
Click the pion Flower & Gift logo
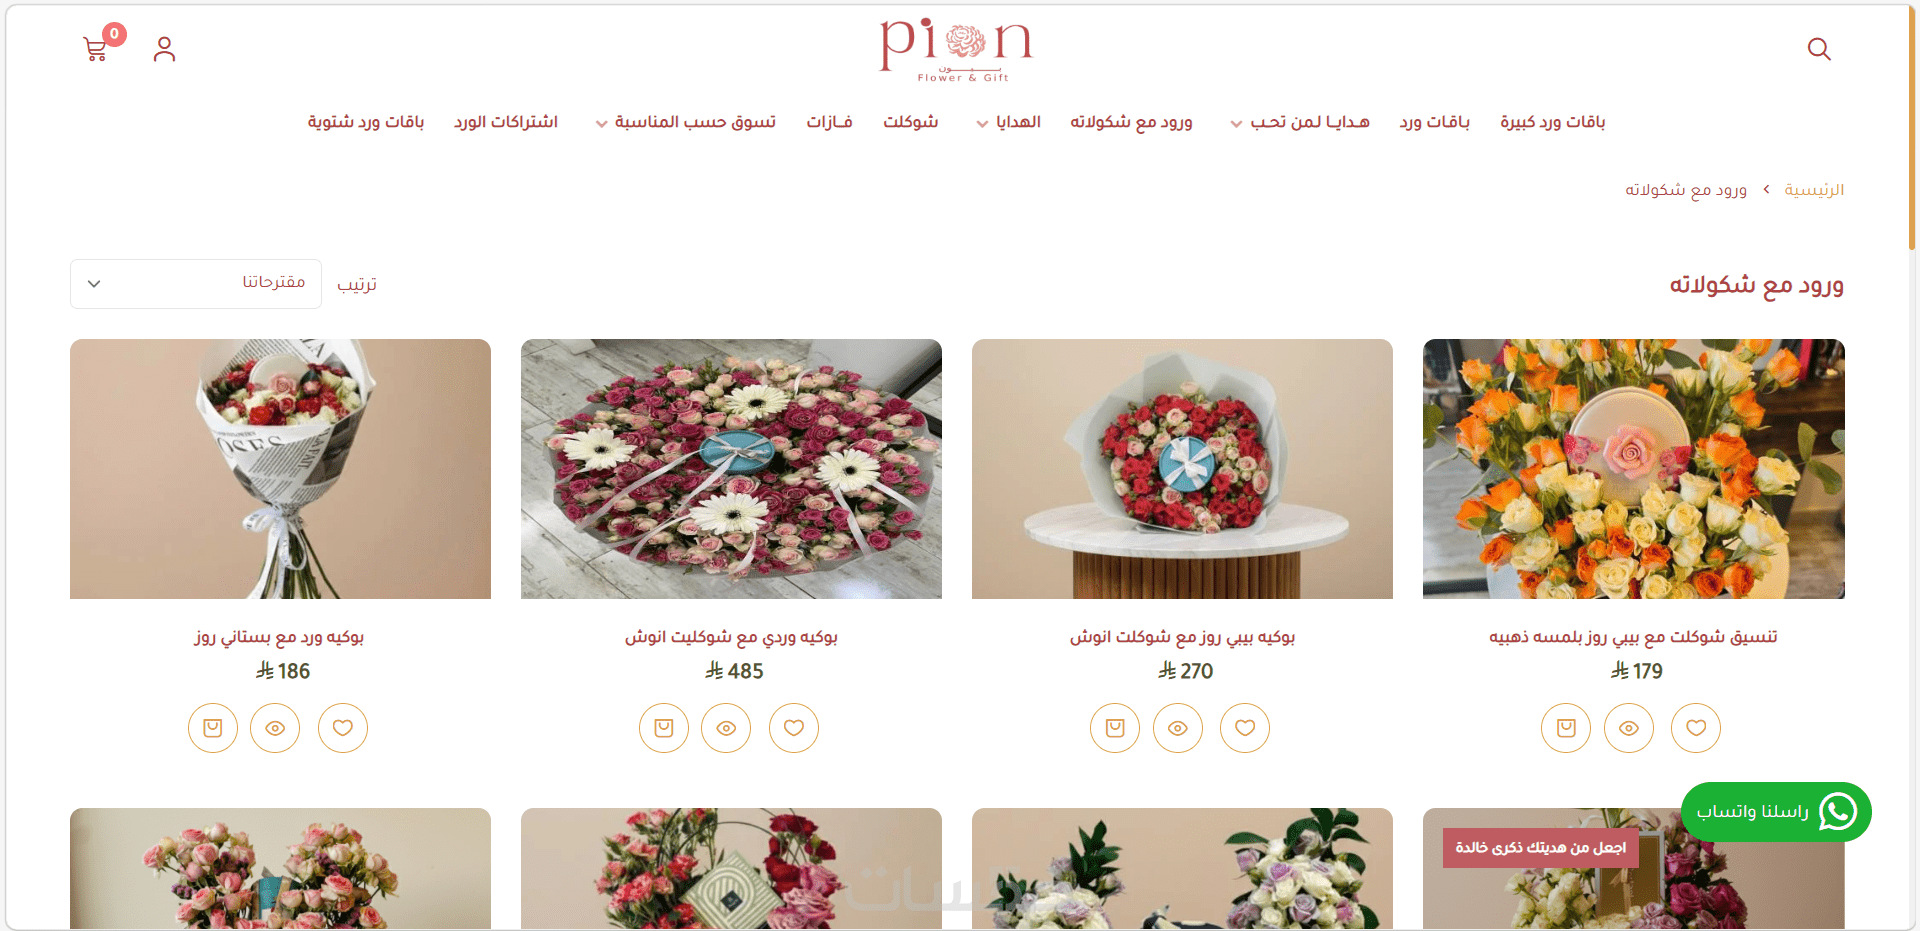pos(957,49)
